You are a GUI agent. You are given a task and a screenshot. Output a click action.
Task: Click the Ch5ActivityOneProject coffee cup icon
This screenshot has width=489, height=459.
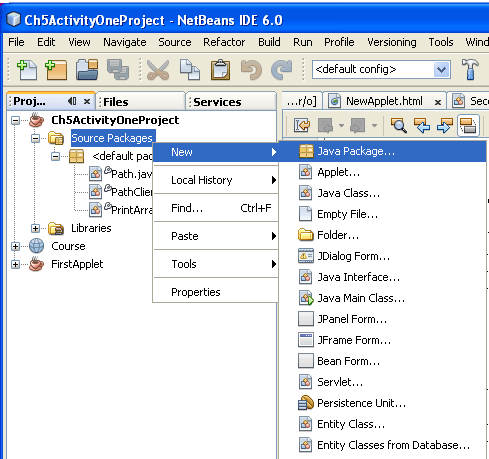pyautogui.click(x=36, y=120)
